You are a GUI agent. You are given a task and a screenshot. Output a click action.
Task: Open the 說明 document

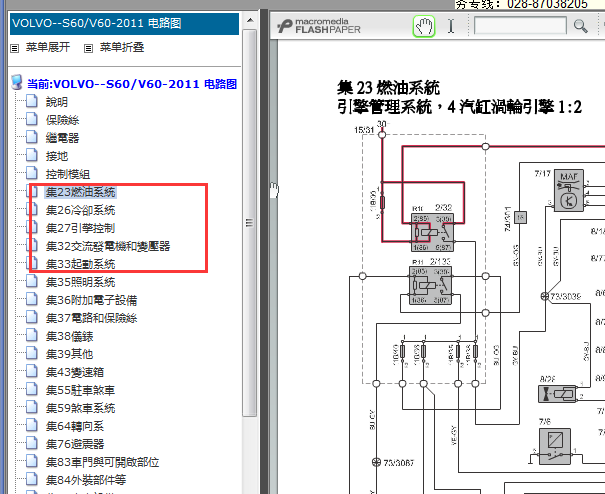pos(57,102)
